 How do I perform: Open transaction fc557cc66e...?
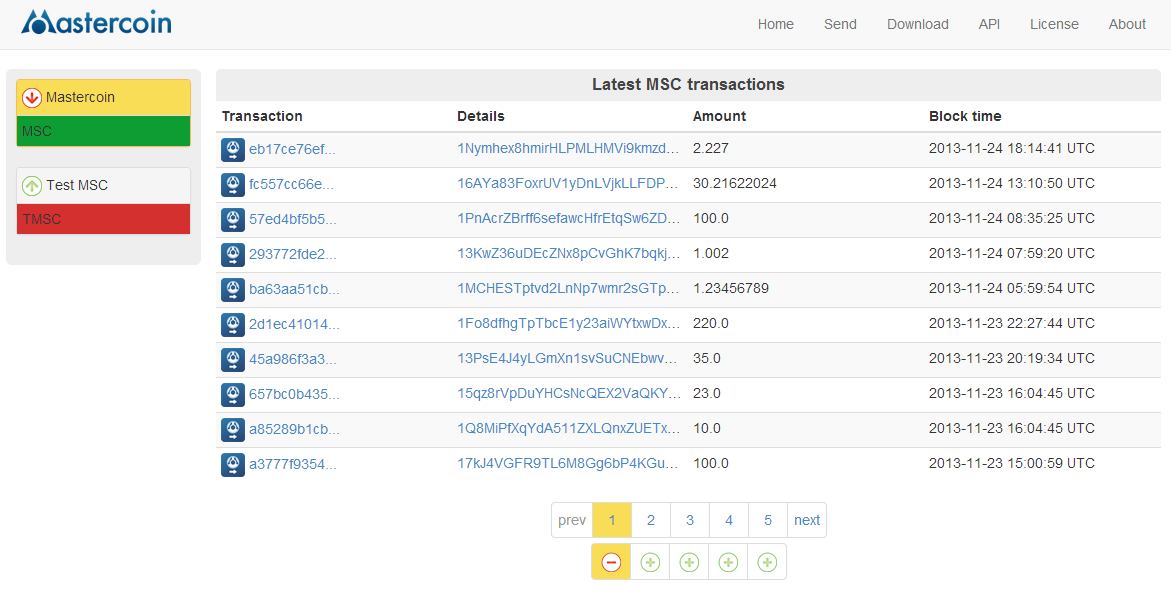tap(291, 185)
